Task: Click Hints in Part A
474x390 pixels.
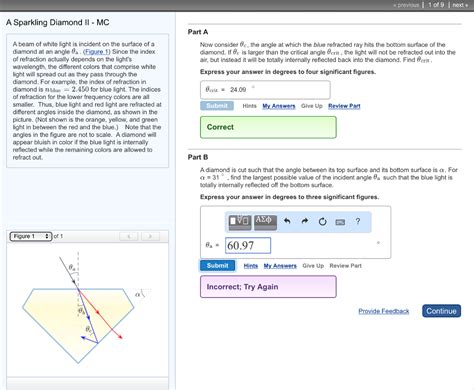Action: click(249, 106)
